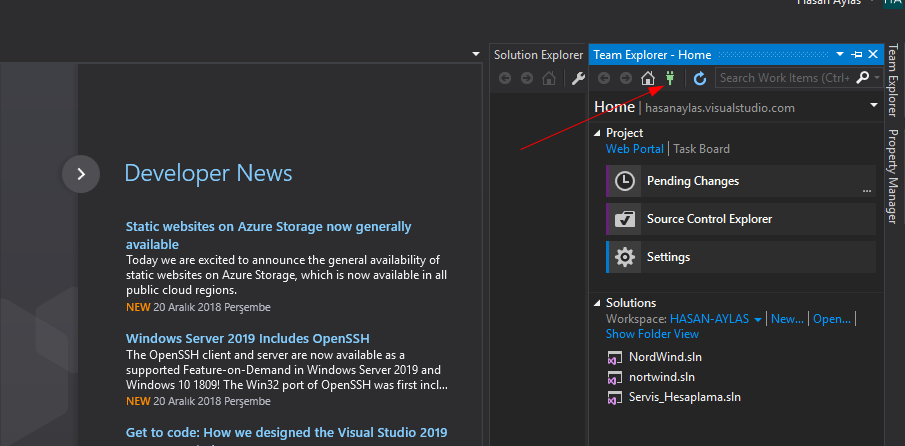Collapse the Solutions section triangle
This screenshot has height=446, width=905.
coord(597,303)
